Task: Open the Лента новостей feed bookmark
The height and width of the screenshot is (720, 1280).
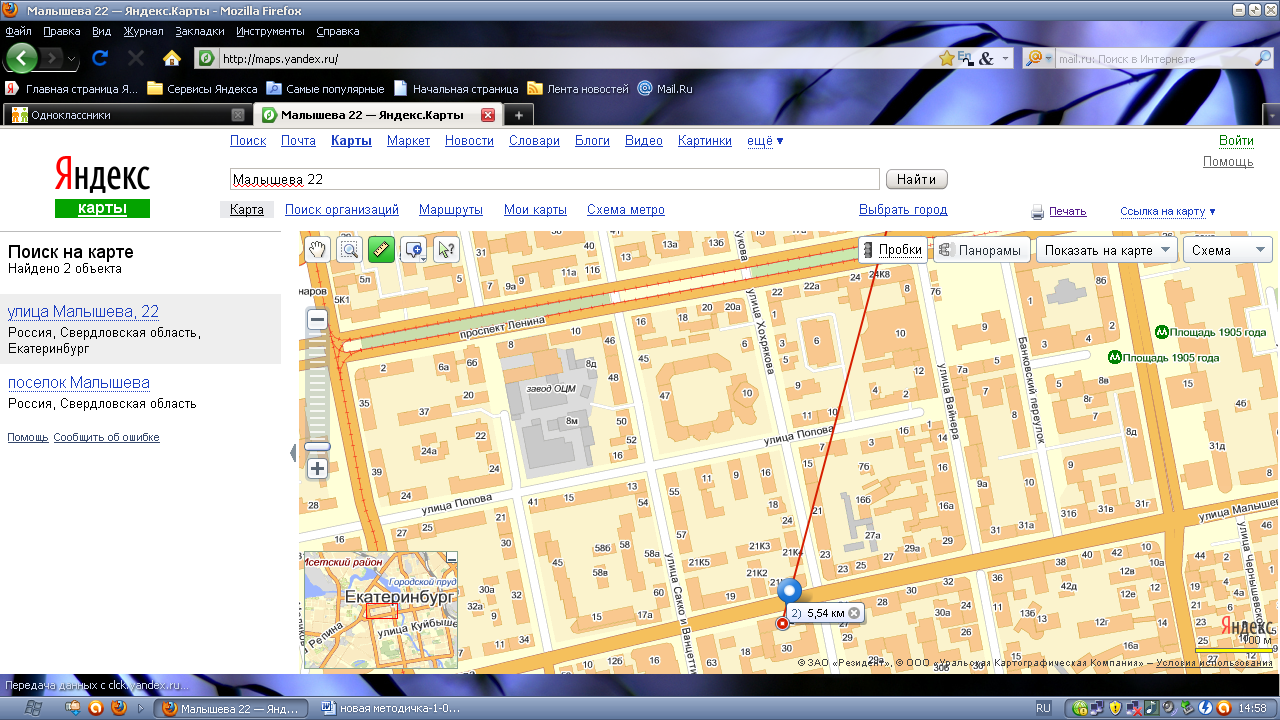Action: point(578,88)
